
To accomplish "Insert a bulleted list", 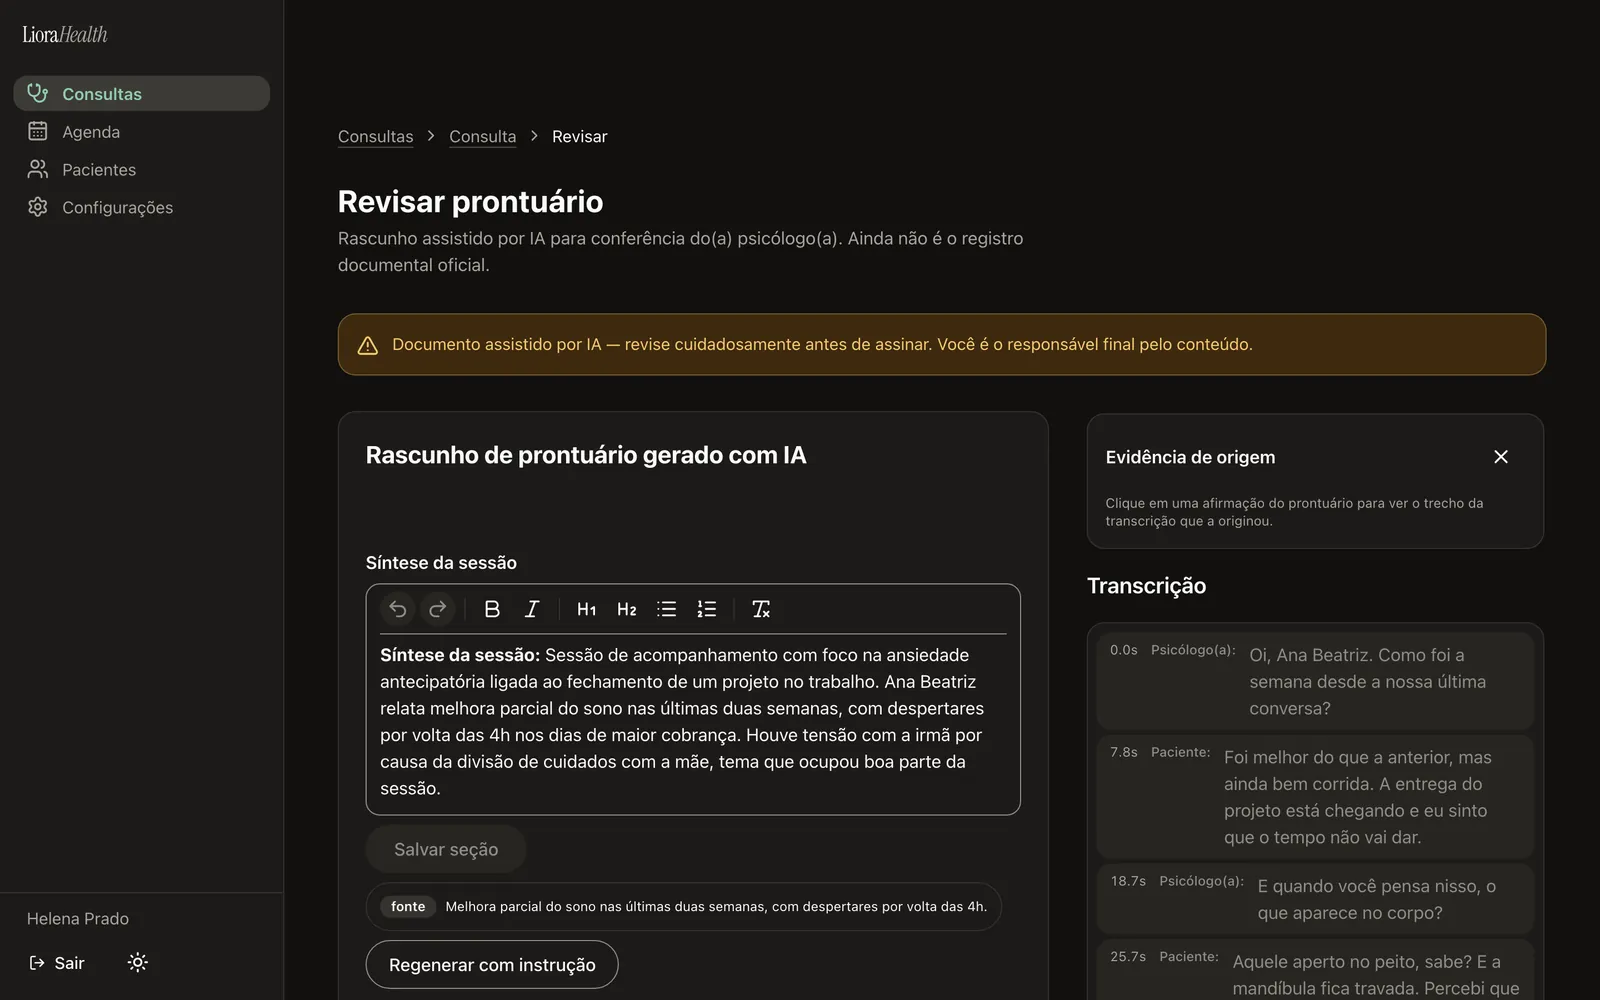I will (667, 609).
